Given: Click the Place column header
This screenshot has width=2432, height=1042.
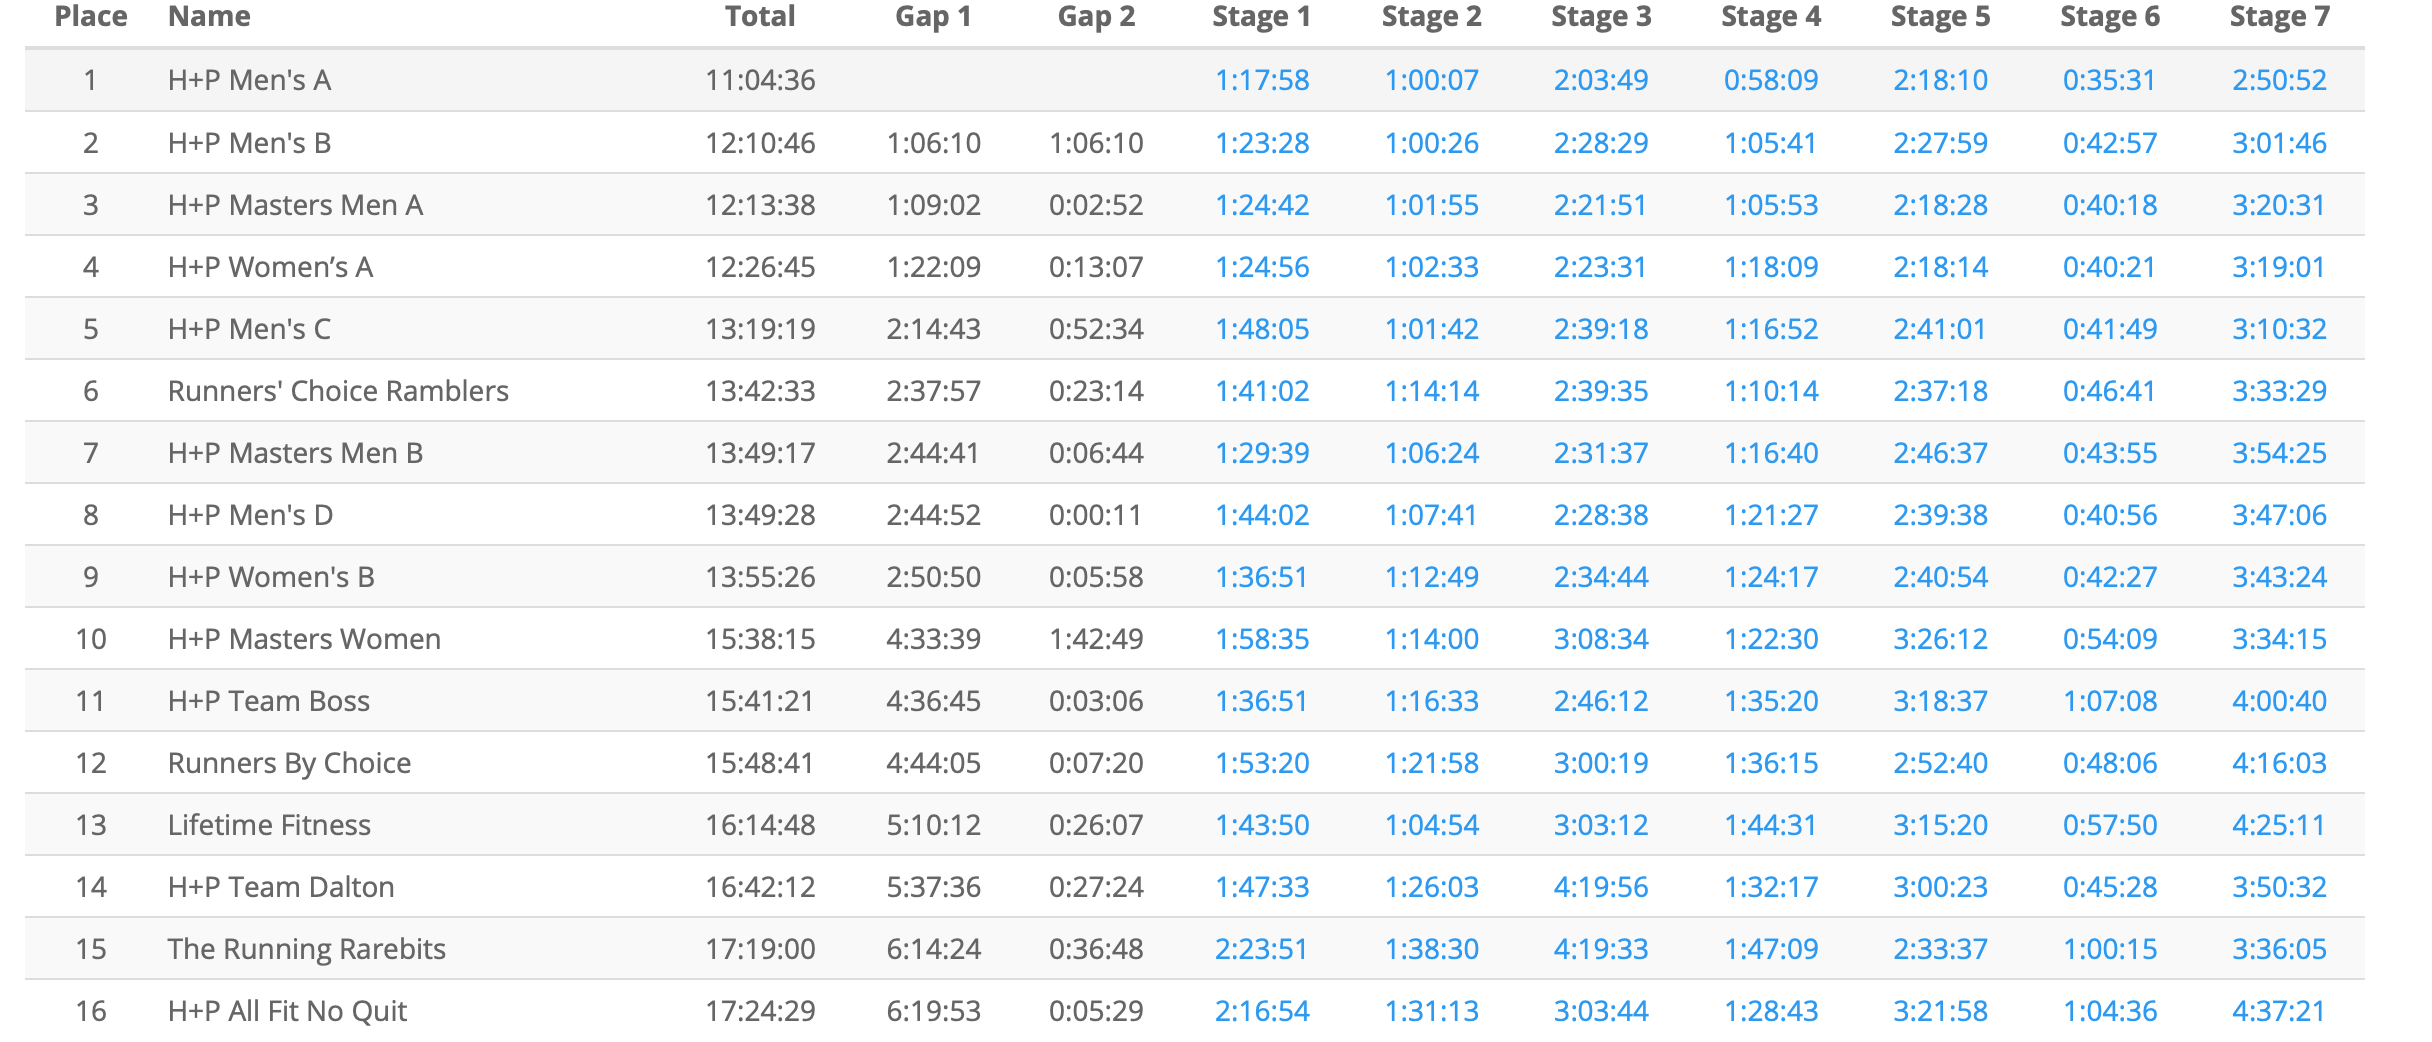Looking at the screenshot, I should pyautogui.click(x=90, y=17).
